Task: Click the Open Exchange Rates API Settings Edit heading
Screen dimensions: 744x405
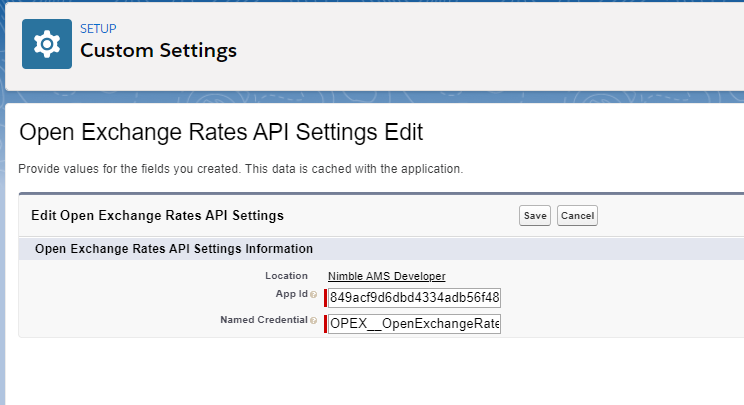Action: [221, 132]
